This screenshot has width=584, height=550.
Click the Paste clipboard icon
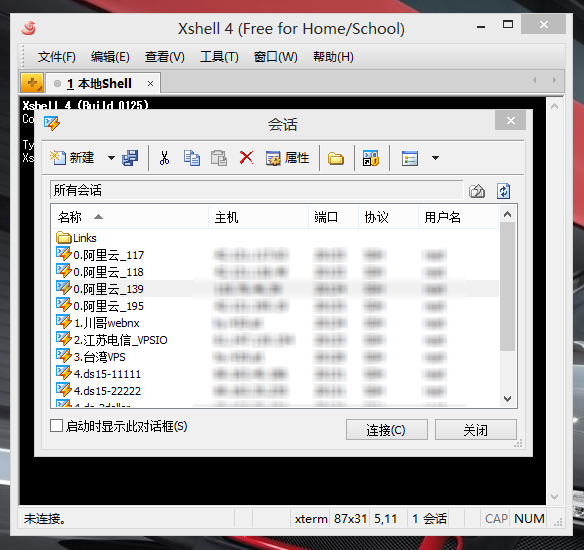click(x=219, y=158)
